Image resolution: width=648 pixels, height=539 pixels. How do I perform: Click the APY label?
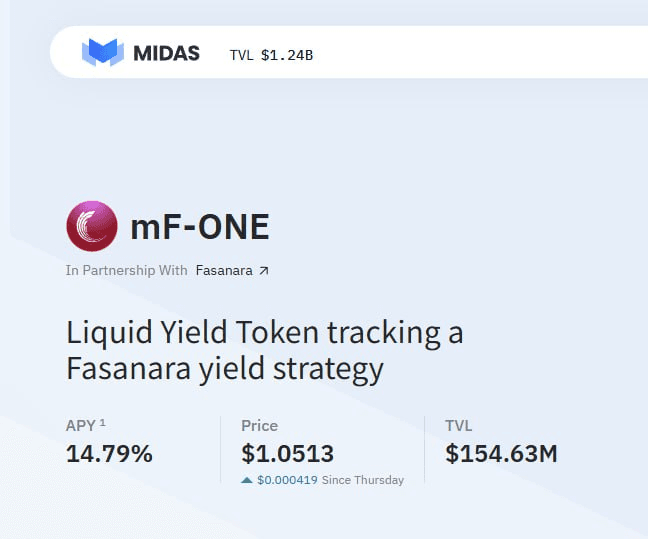[x=80, y=426]
